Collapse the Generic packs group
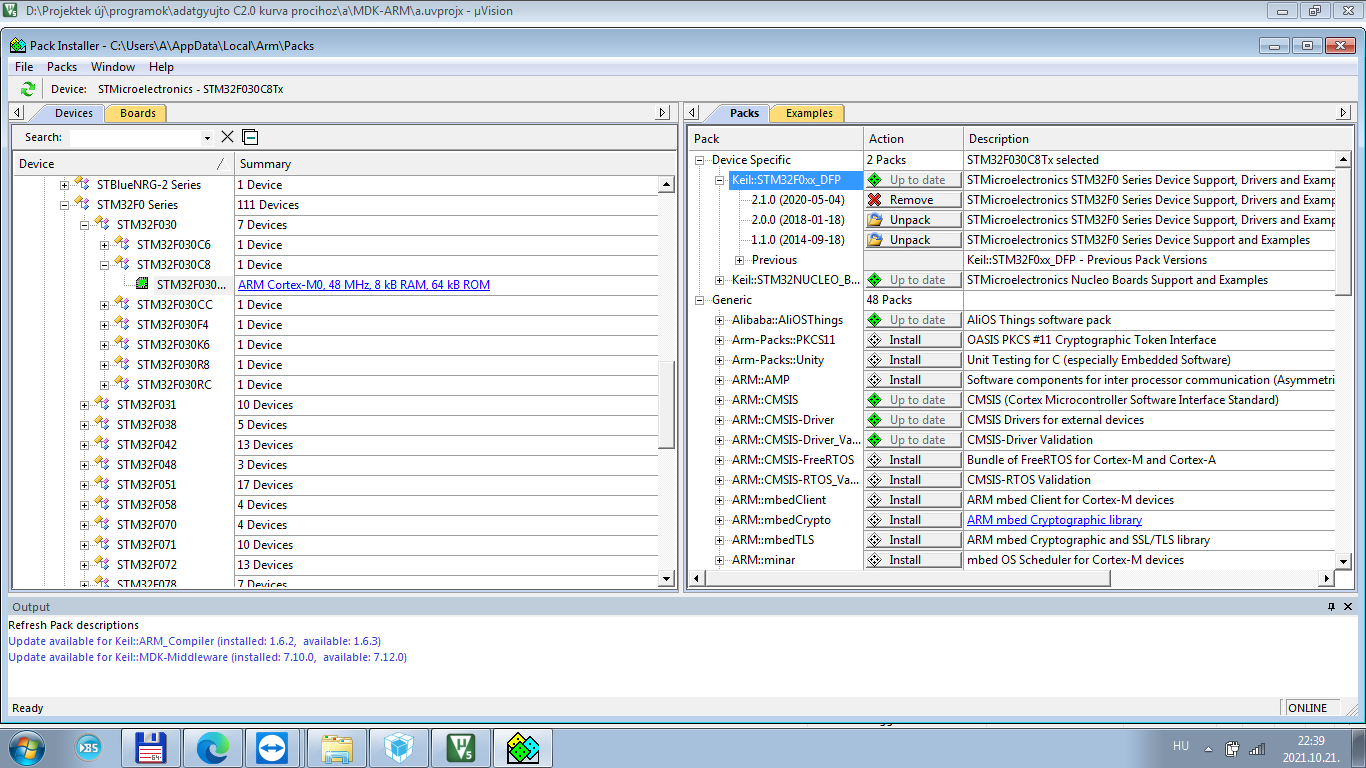 700,300
